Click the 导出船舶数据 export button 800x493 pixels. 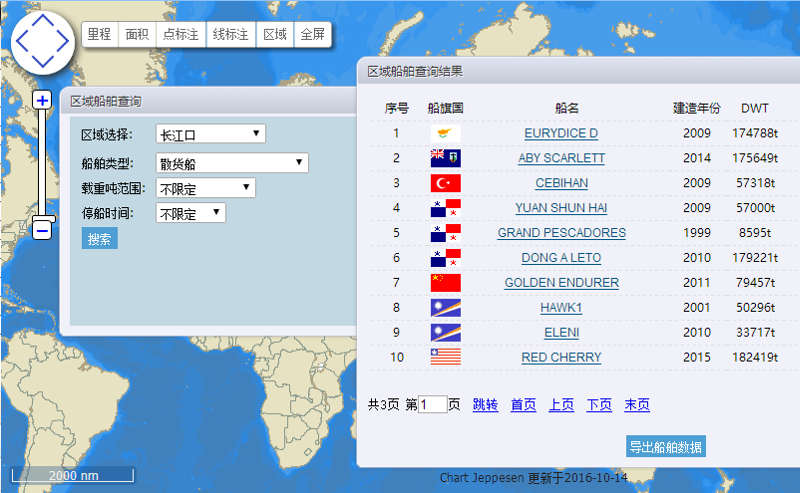(665, 447)
